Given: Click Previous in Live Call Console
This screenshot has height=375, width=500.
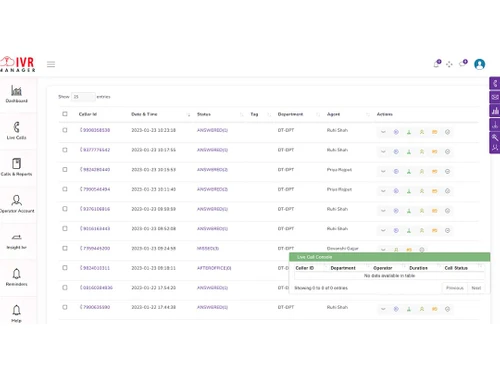Looking at the screenshot, I should (455, 288).
